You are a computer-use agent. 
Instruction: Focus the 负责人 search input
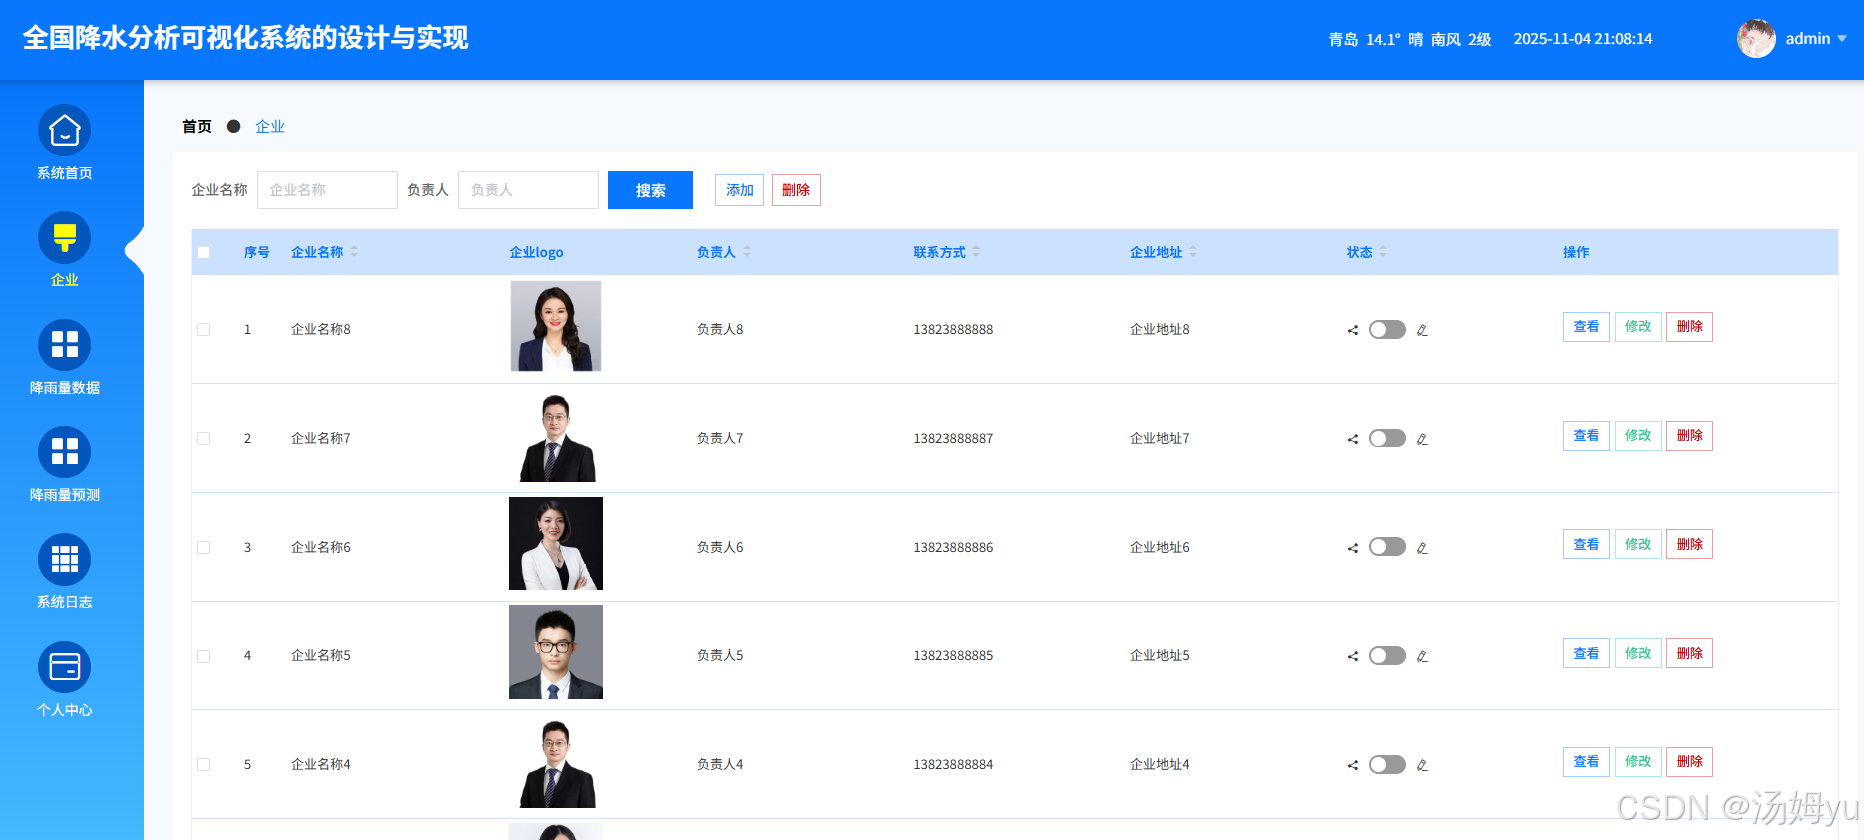click(x=528, y=190)
